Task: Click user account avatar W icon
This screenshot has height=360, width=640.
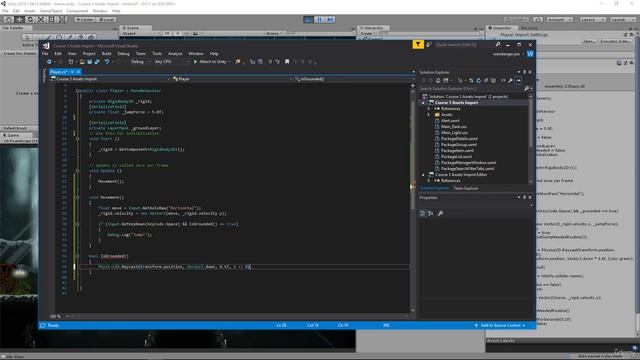Action: [x=530, y=54]
